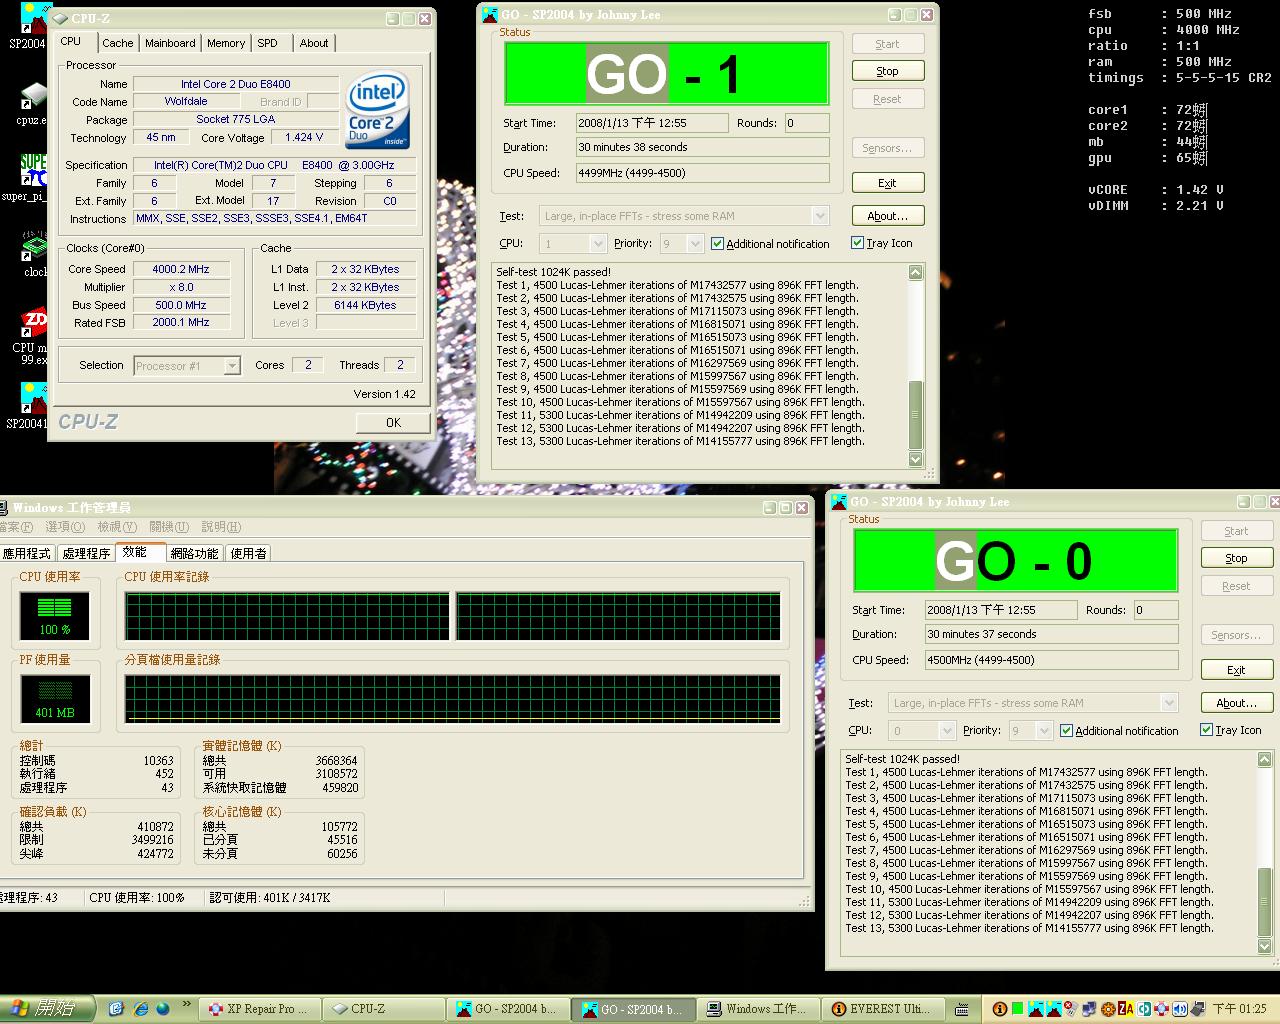Screen dimensions: 1280x1024
Task: Open the cpuz.exe desktop shortcut
Action: click(31, 104)
